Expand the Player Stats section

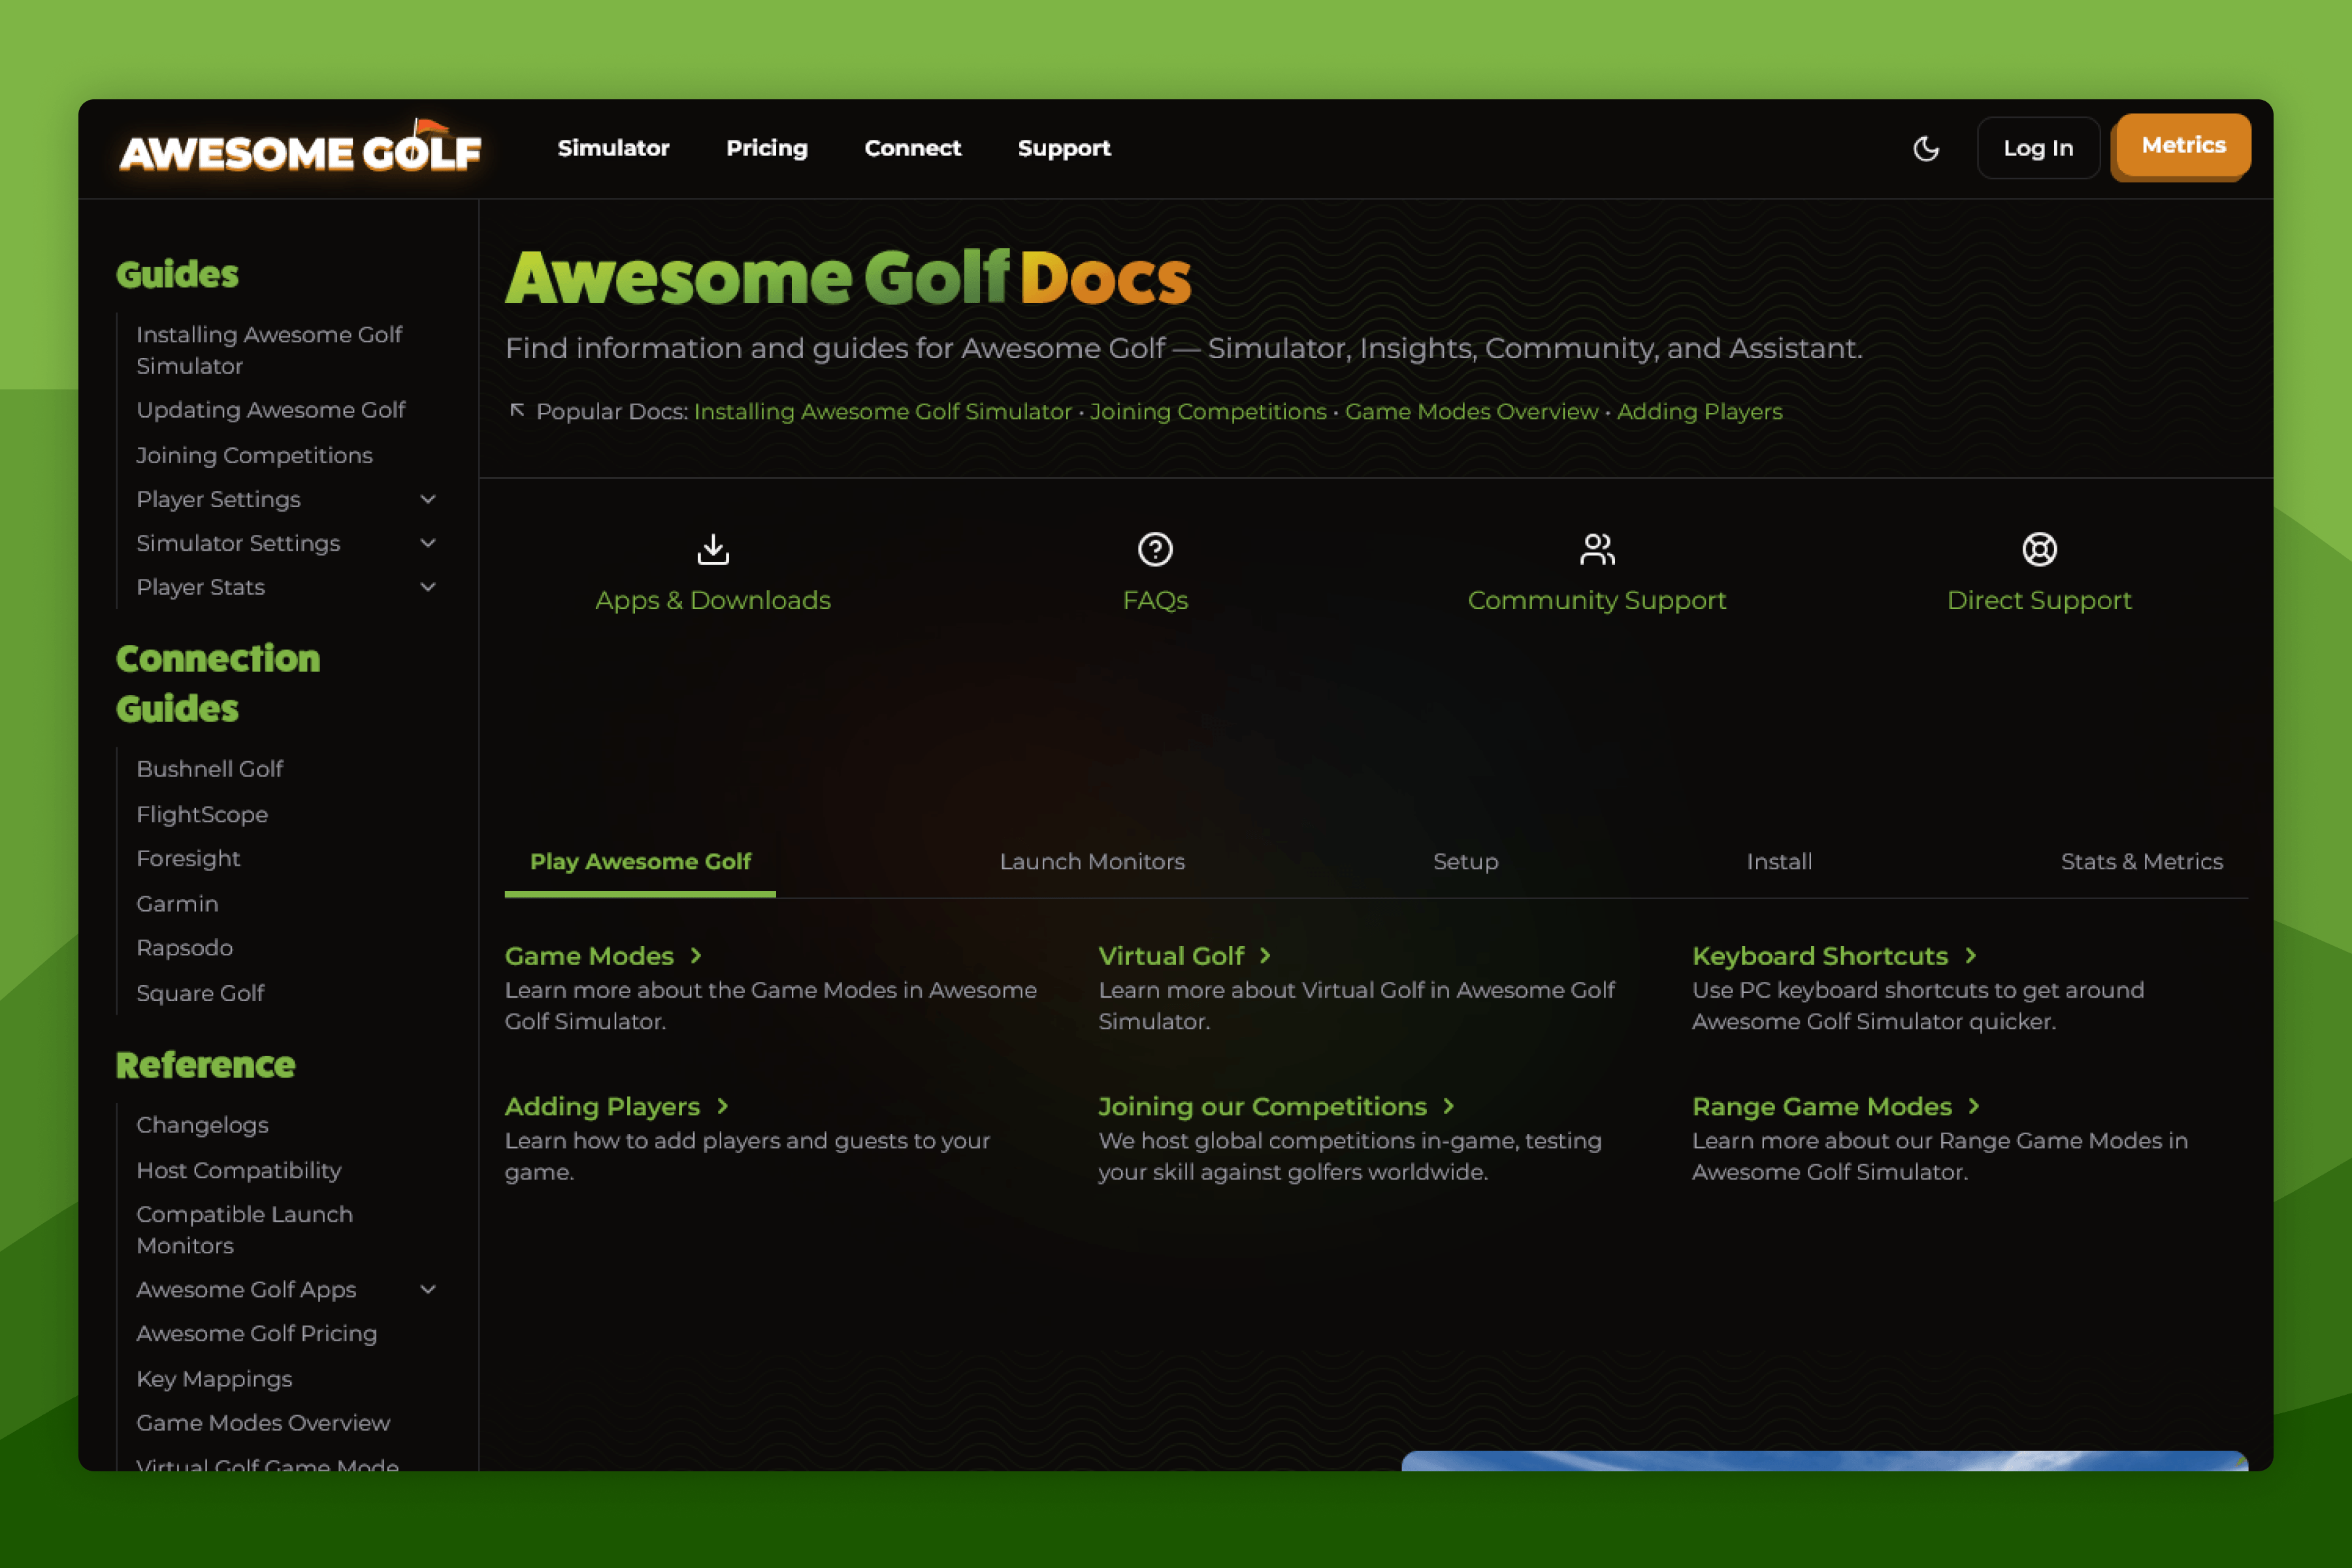[x=429, y=587]
